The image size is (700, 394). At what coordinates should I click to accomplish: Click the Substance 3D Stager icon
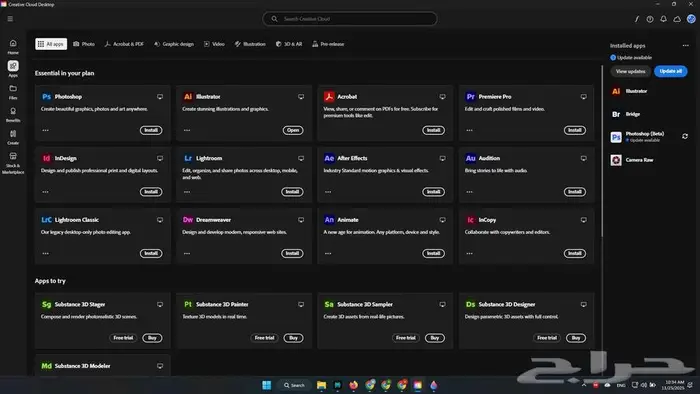tap(46, 304)
